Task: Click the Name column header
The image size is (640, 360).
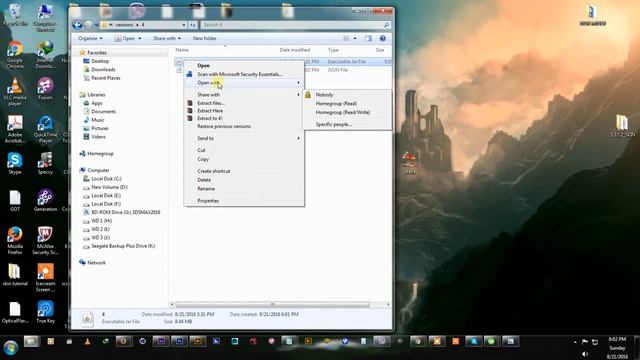Action: coord(182,50)
